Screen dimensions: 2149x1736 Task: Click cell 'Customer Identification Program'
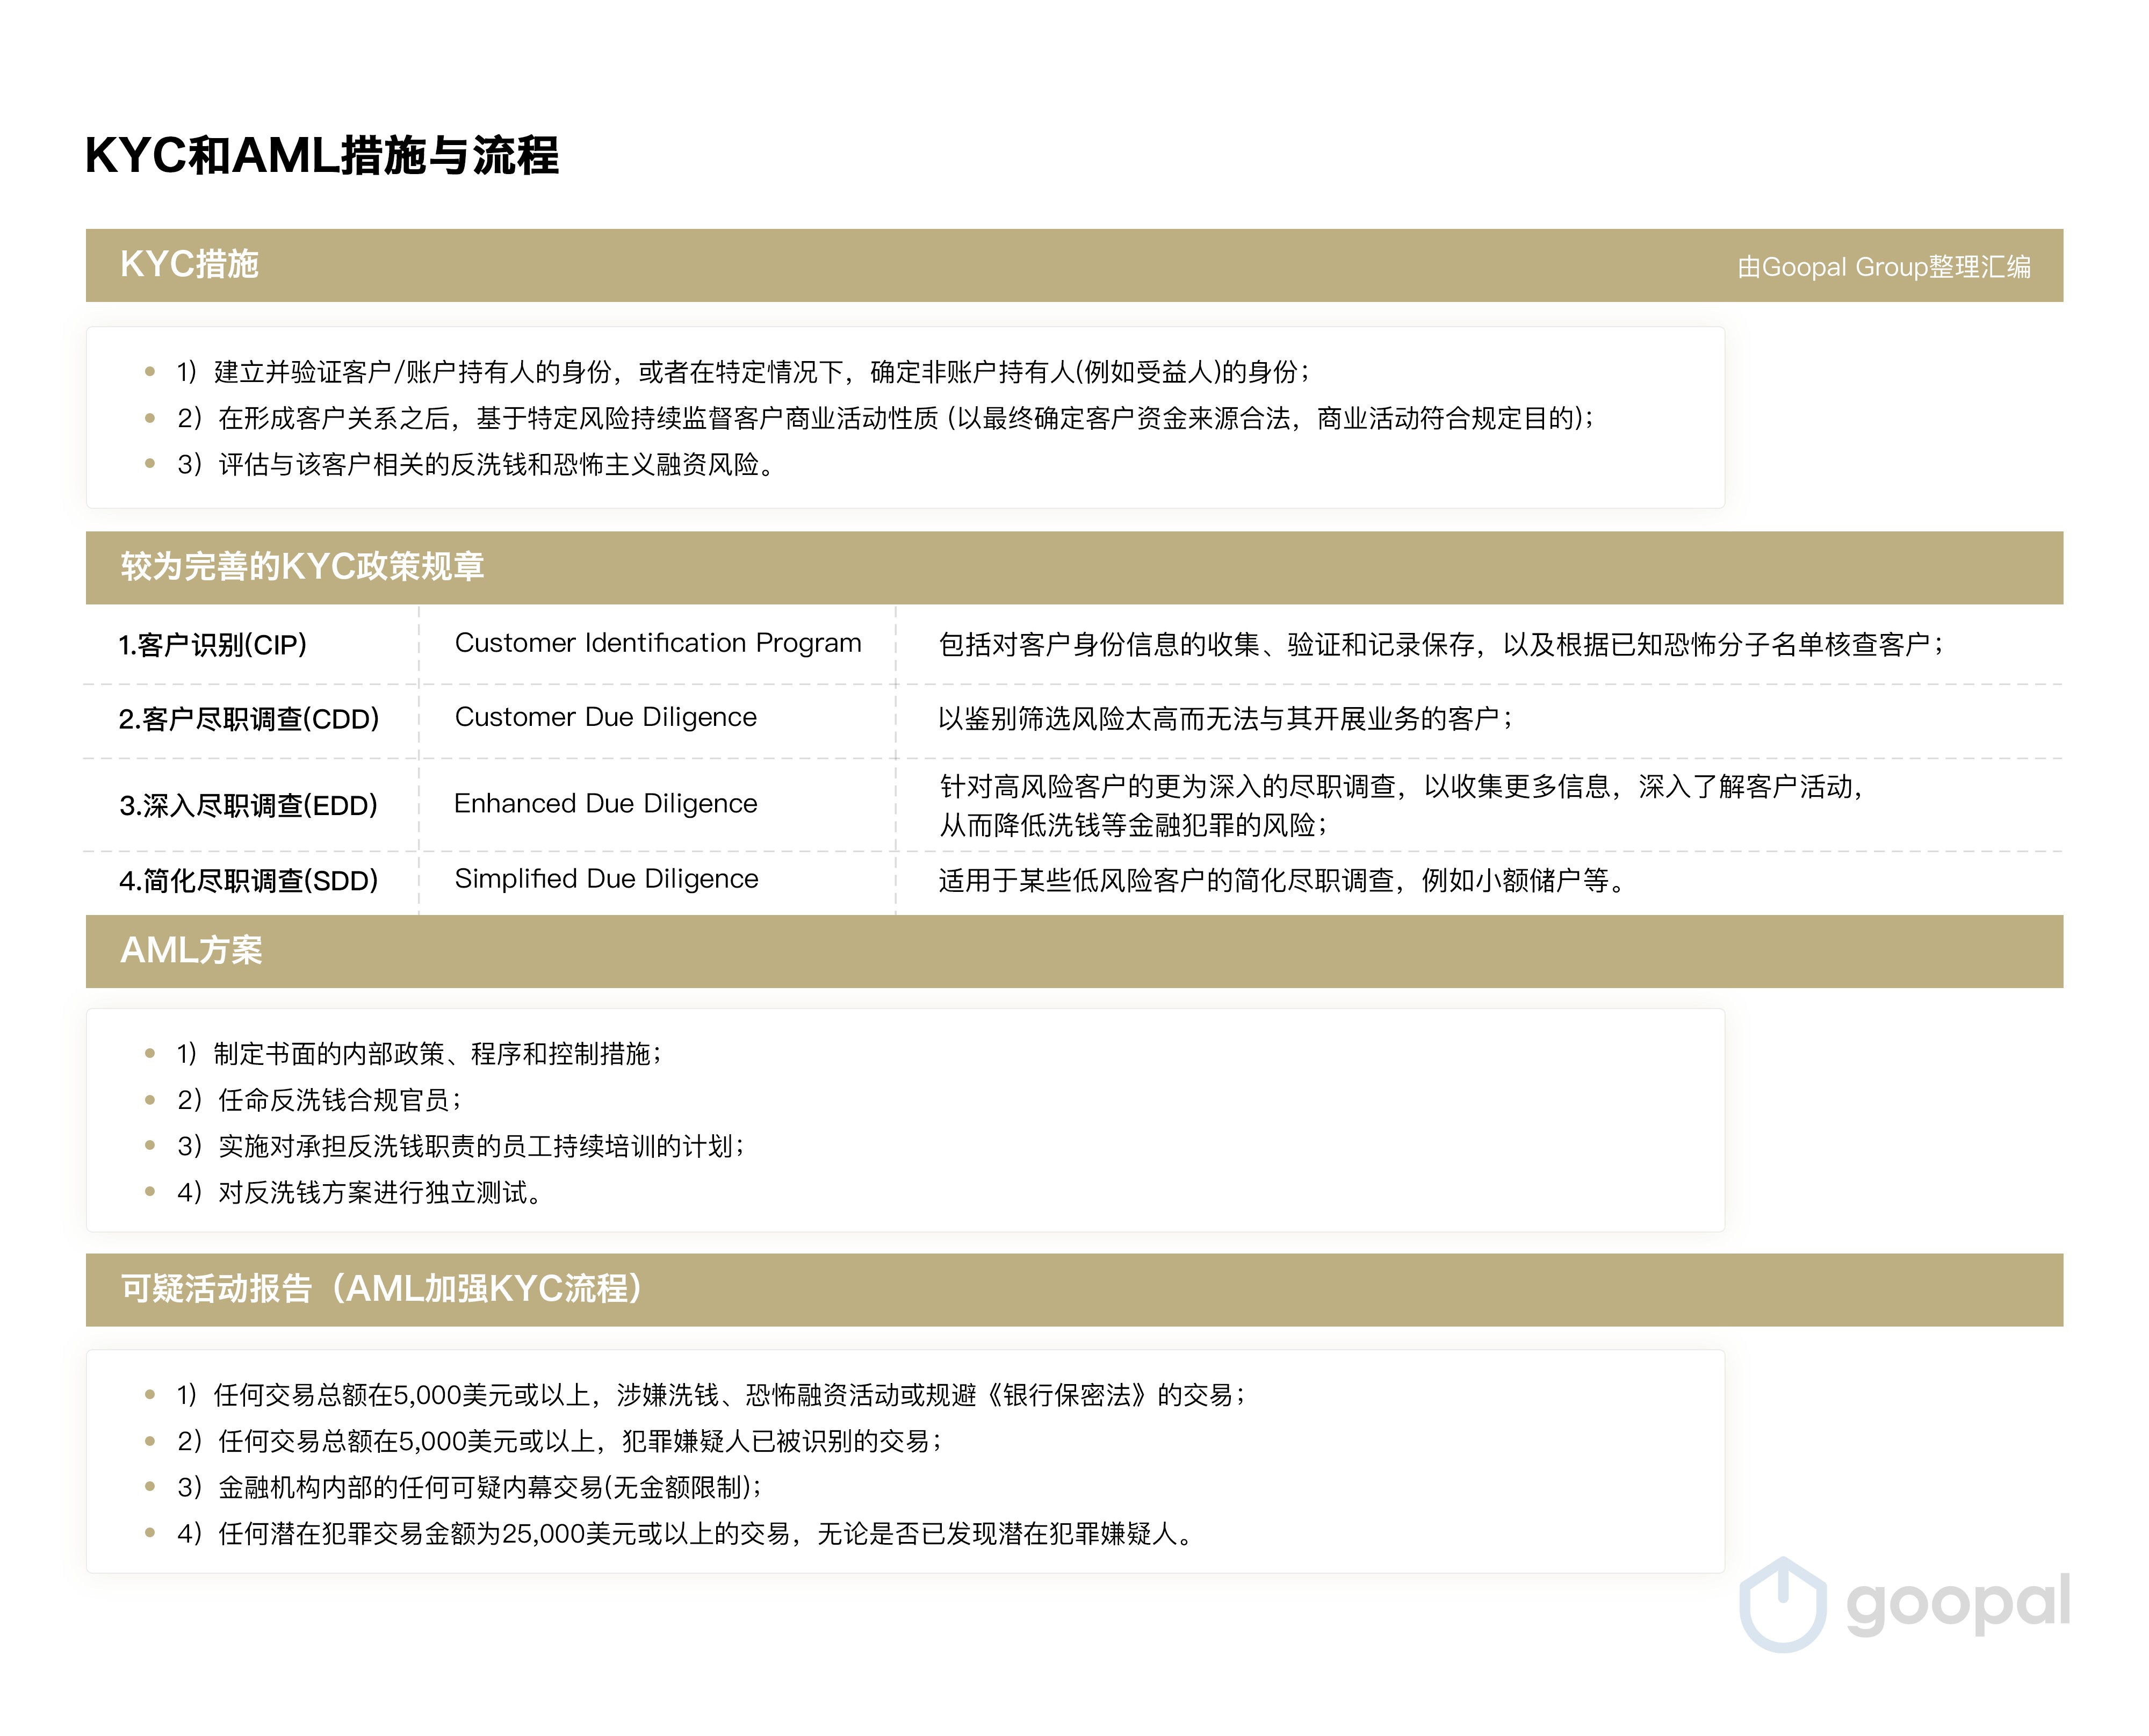[x=657, y=643]
